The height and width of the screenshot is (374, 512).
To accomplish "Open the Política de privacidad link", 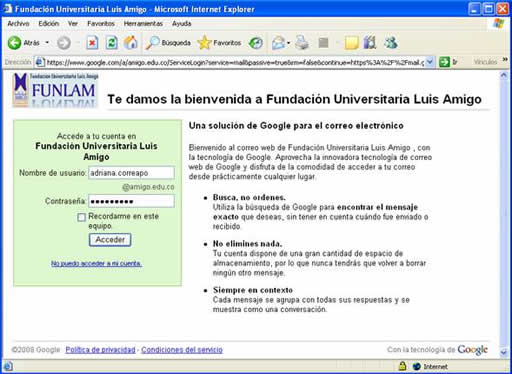I will pyautogui.click(x=100, y=350).
